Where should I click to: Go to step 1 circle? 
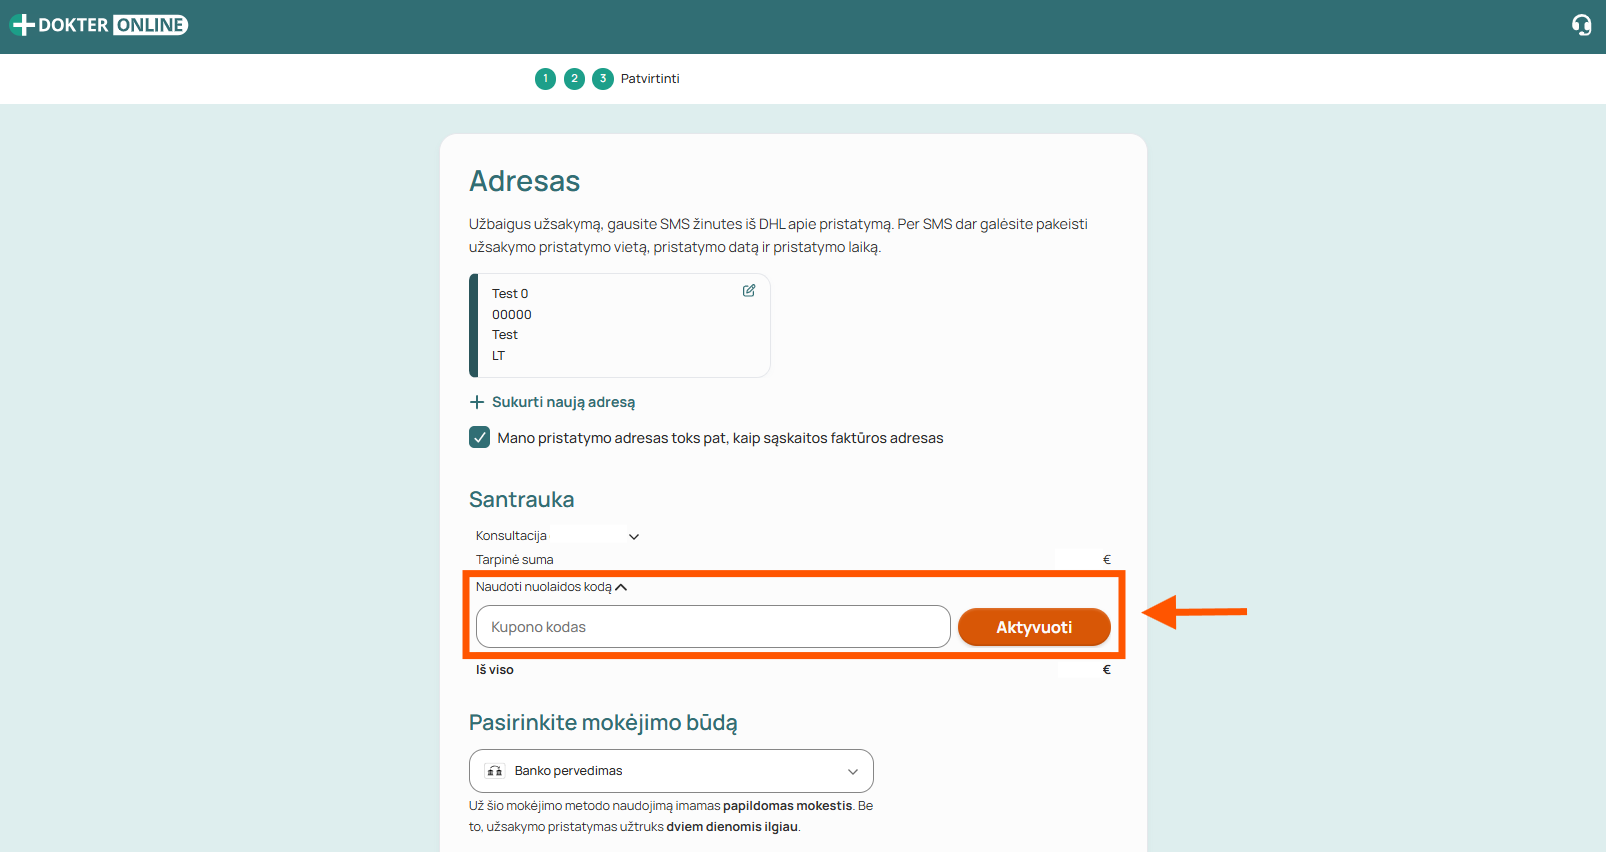click(x=545, y=79)
